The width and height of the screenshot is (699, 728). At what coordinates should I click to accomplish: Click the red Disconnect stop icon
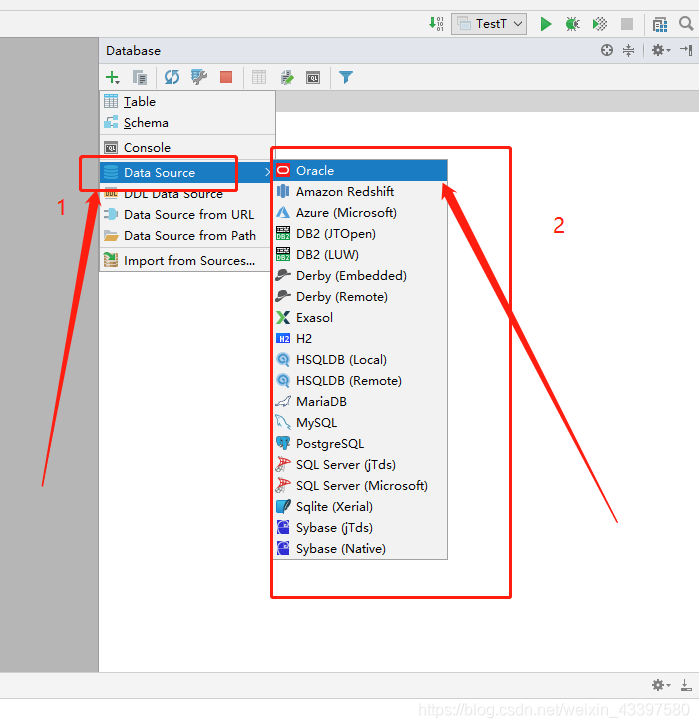click(x=226, y=77)
